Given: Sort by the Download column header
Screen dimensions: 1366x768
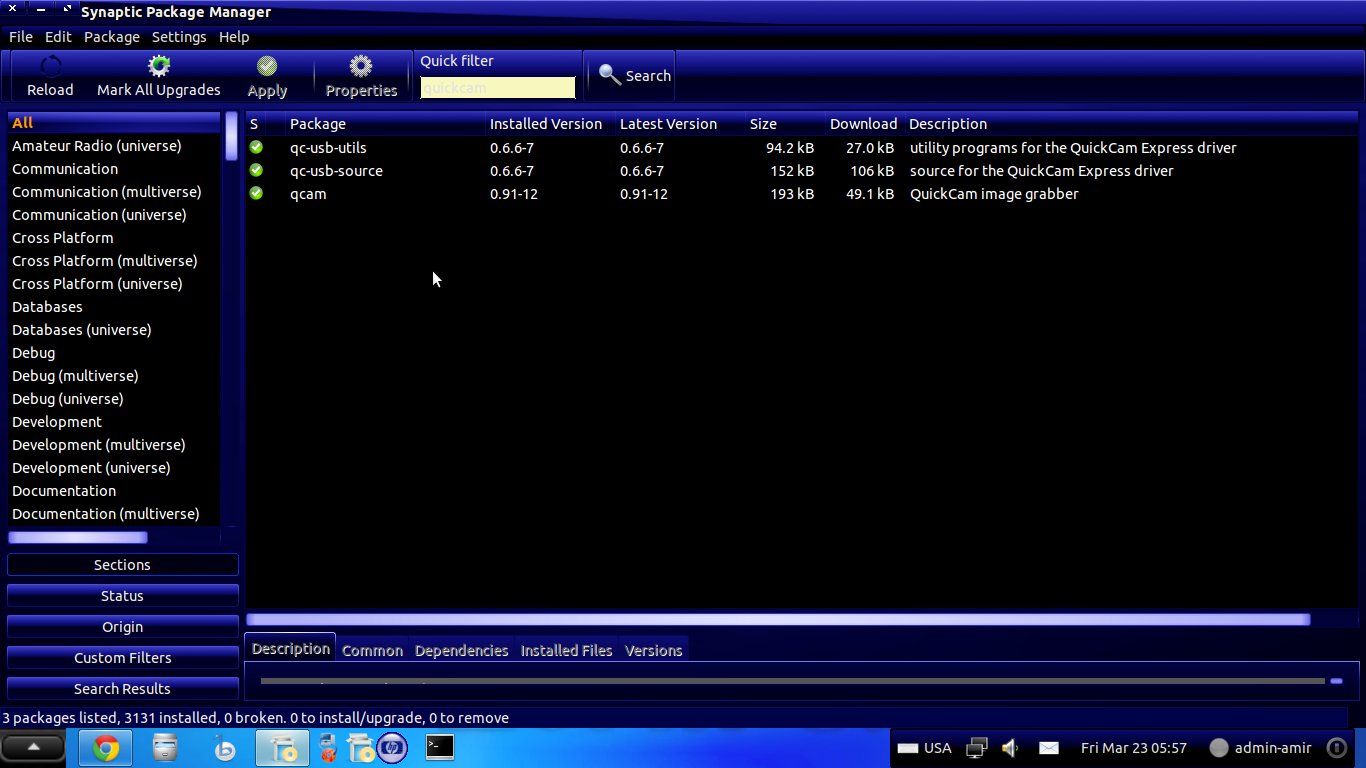Looking at the screenshot, I should pyautogui.click(x=864, y=124).
